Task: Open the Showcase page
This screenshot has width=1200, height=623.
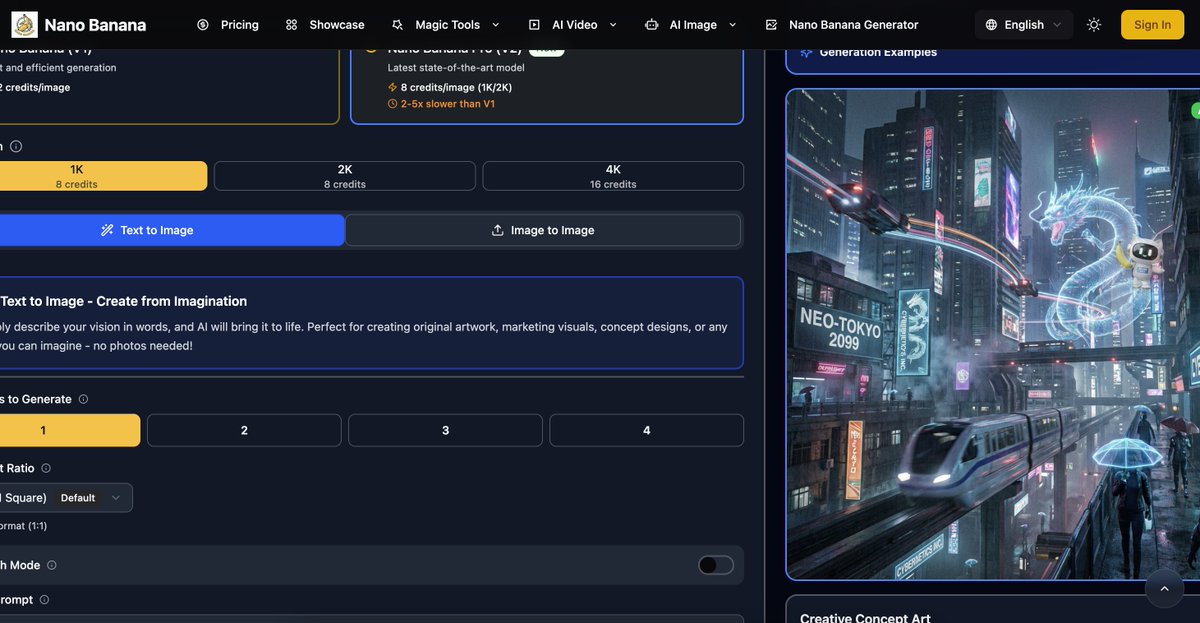Action: (325, 25)
